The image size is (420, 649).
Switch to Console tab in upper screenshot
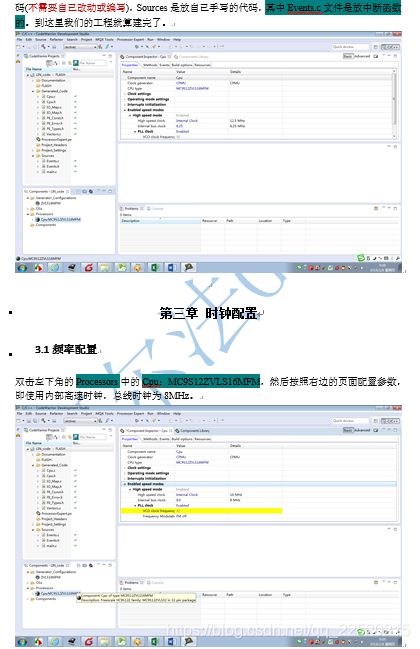coord(155,209)
